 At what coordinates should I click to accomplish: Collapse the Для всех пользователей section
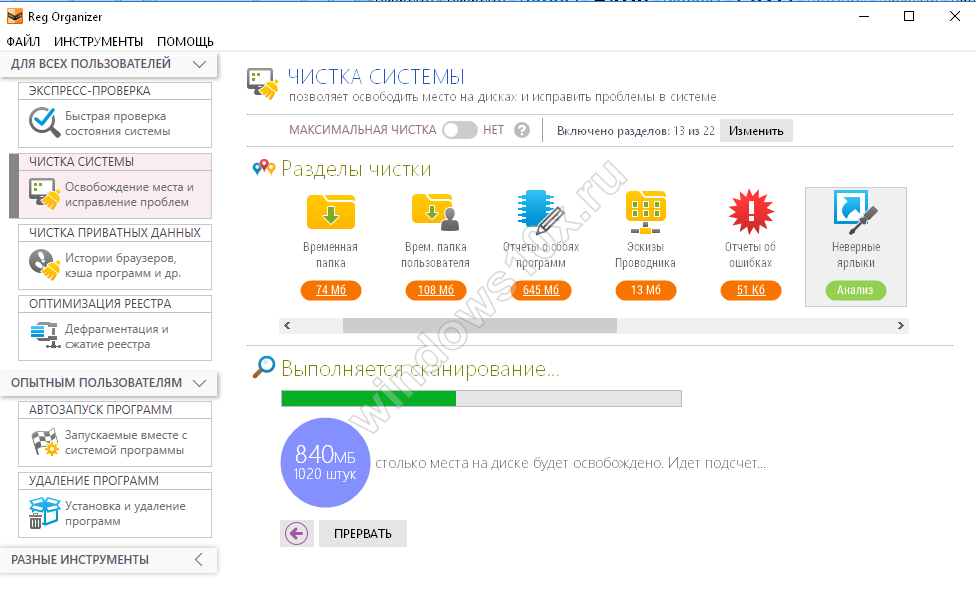199,64
